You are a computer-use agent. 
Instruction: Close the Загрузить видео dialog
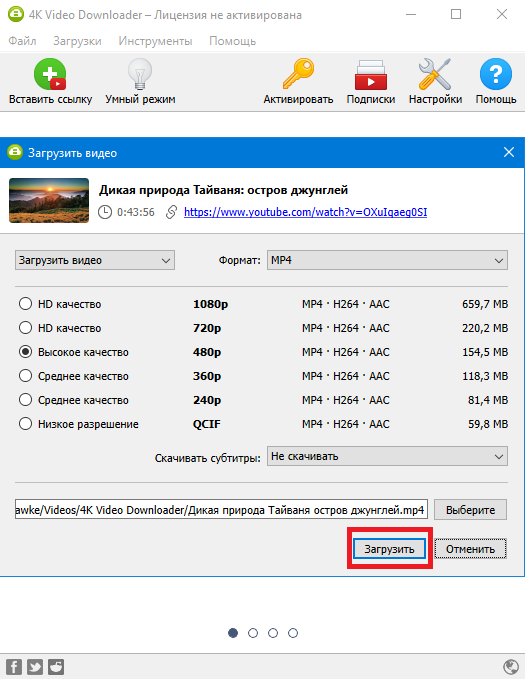point(509,152)
